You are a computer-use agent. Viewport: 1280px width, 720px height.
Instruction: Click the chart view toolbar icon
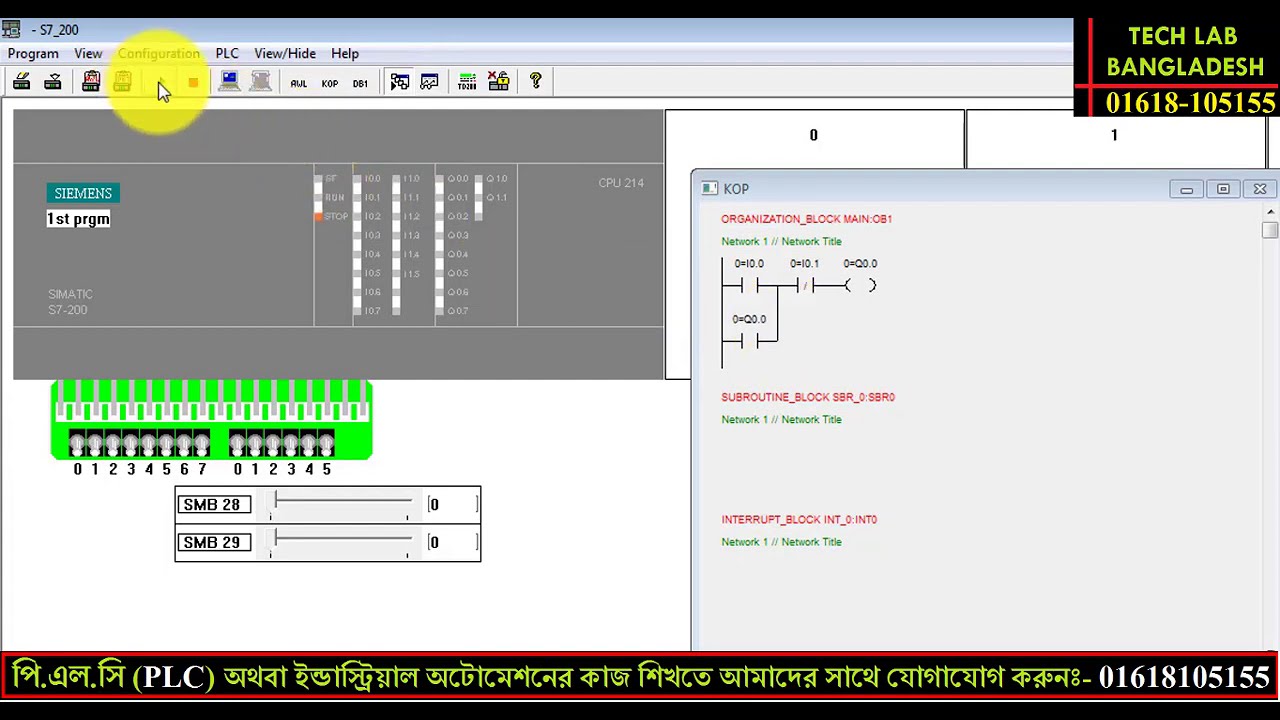[429, 82]
